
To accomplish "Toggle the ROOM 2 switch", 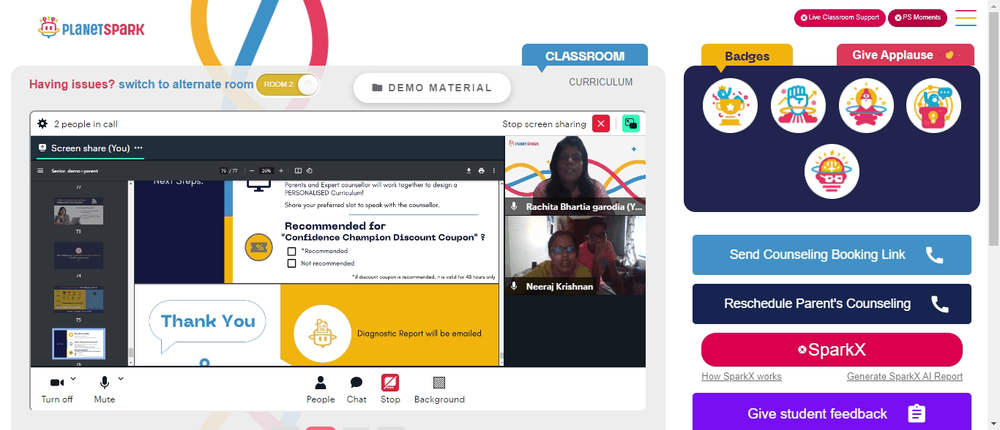I will pyautogui.click(x=287, y=84).
